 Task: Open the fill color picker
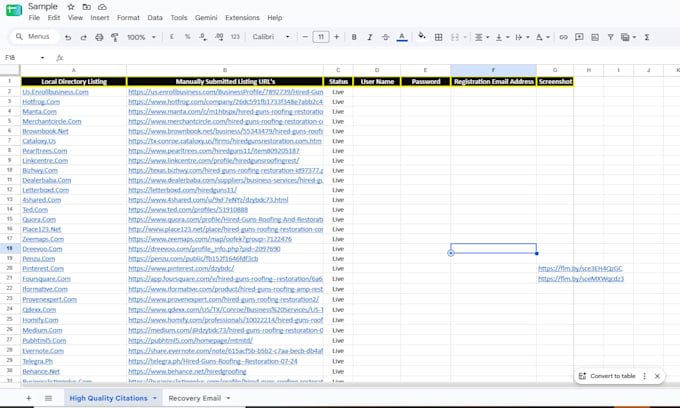click(x=422, y=36)
